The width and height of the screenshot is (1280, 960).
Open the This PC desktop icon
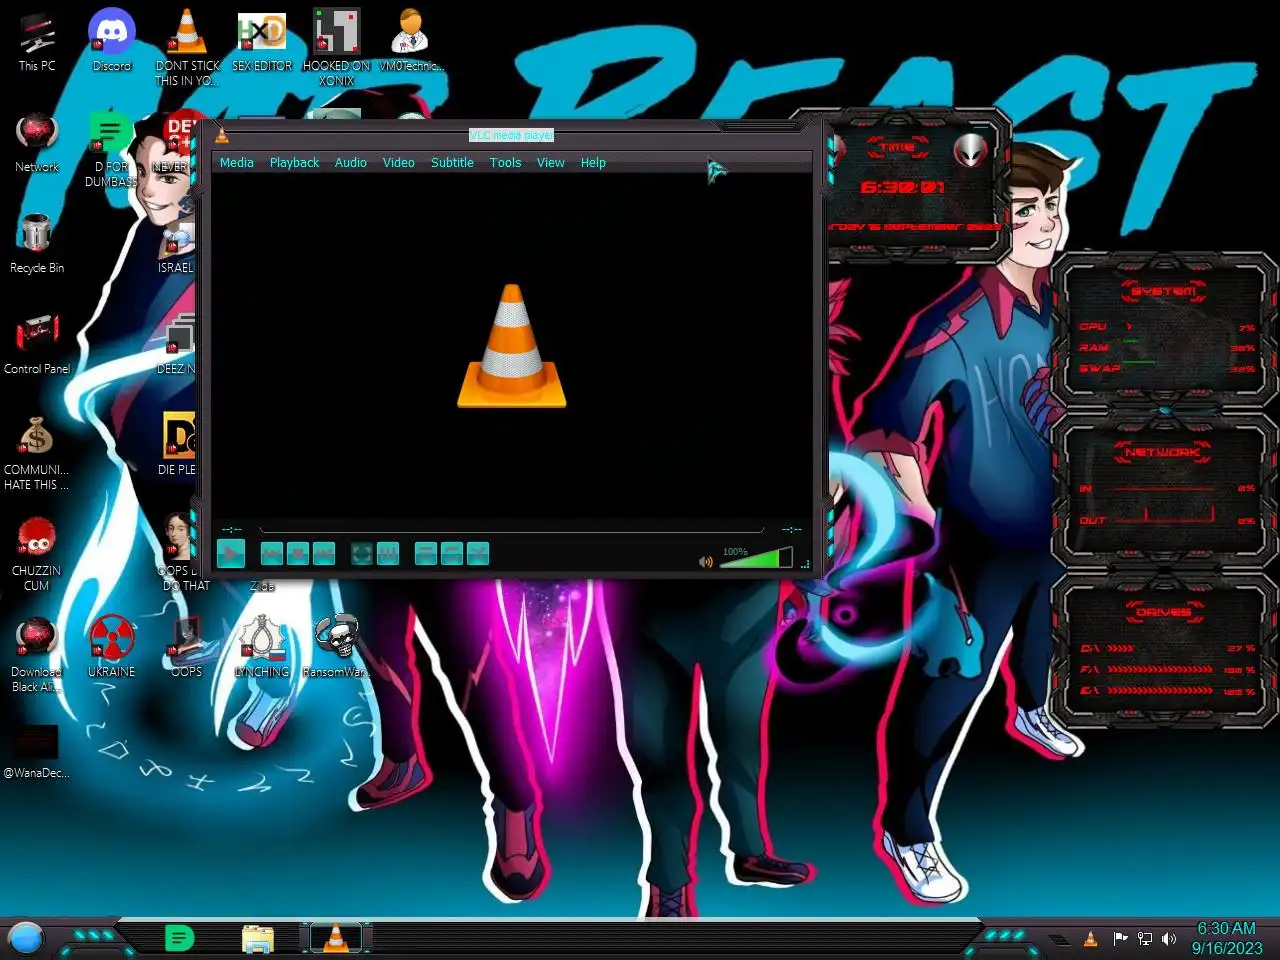tap(37, 41)
